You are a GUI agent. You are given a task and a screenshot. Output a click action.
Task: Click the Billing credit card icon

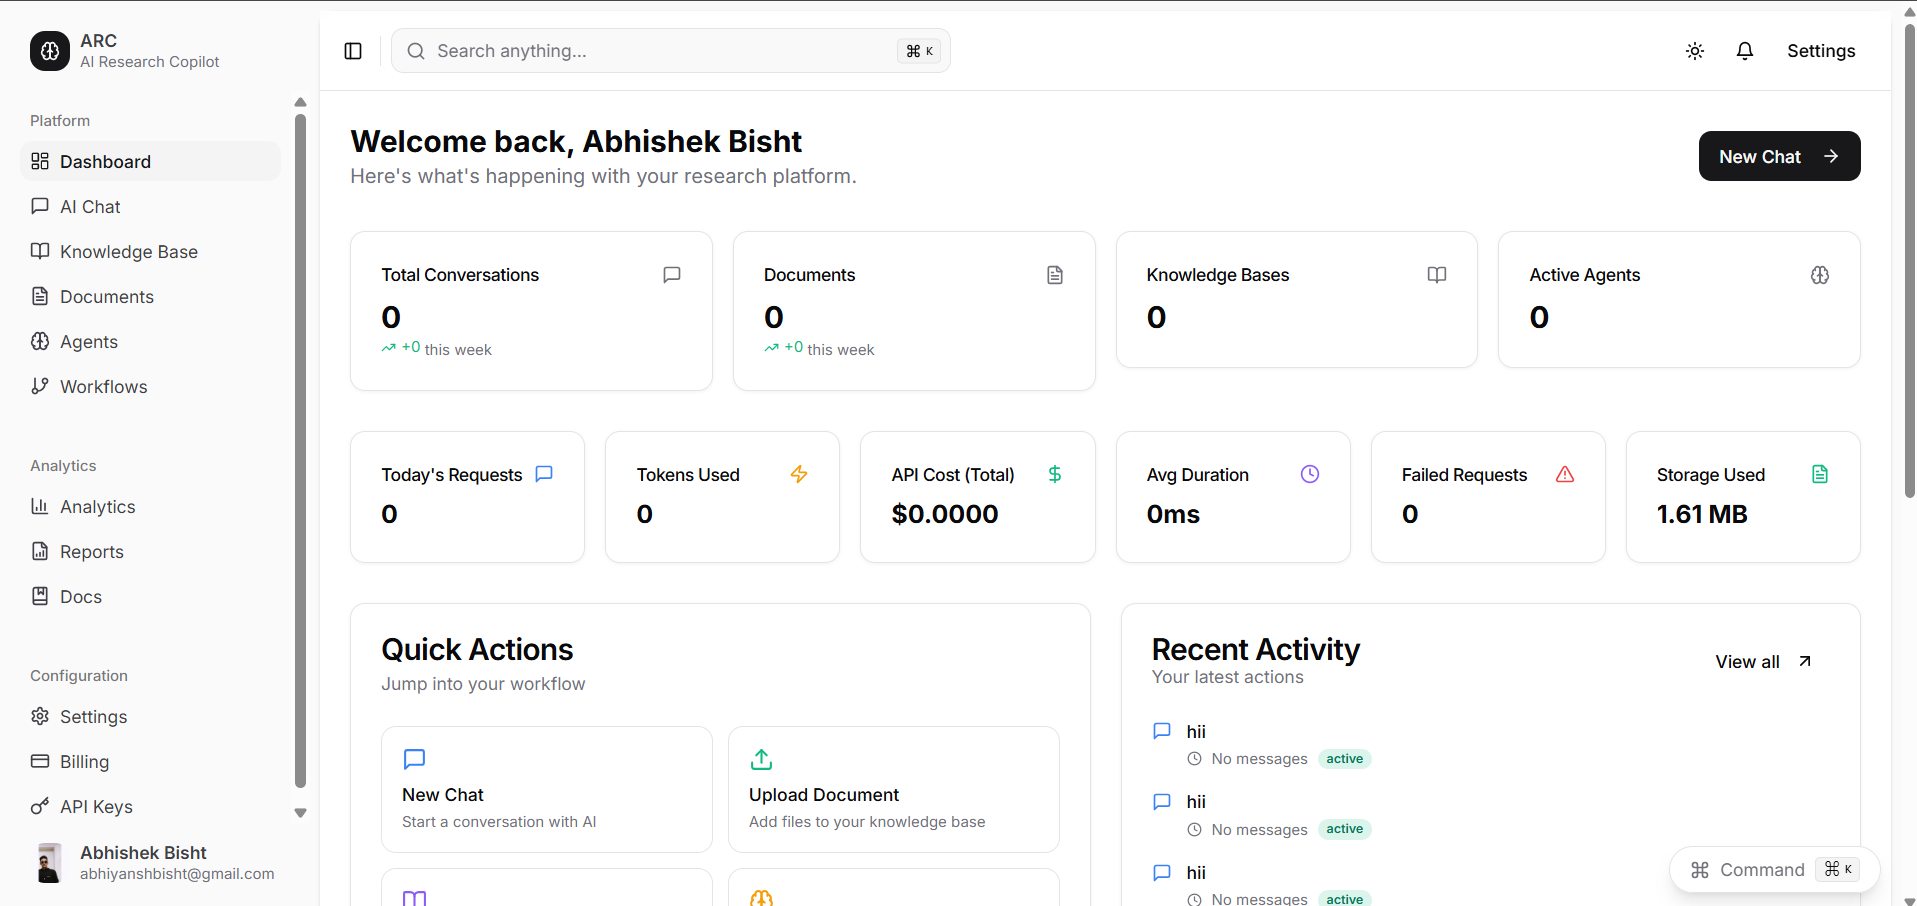[40, 761]
